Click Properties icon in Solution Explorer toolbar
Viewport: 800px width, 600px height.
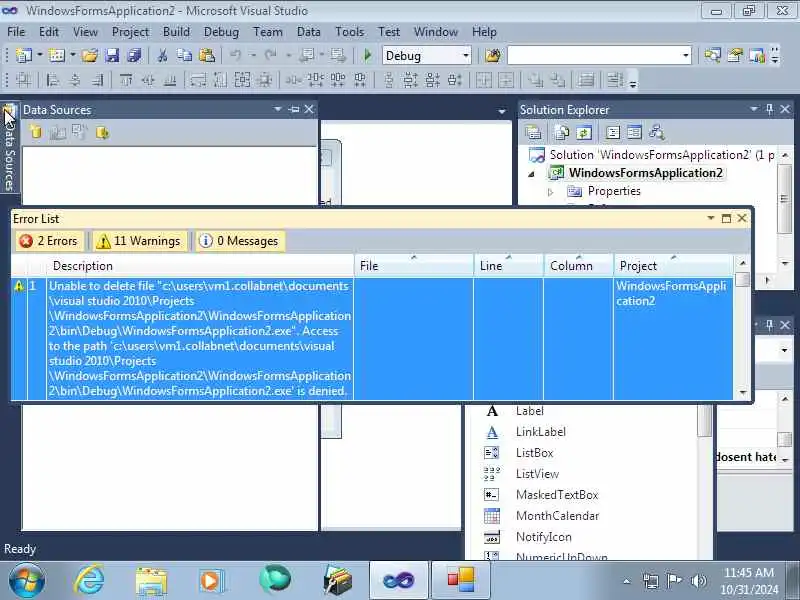pos(533,133)
